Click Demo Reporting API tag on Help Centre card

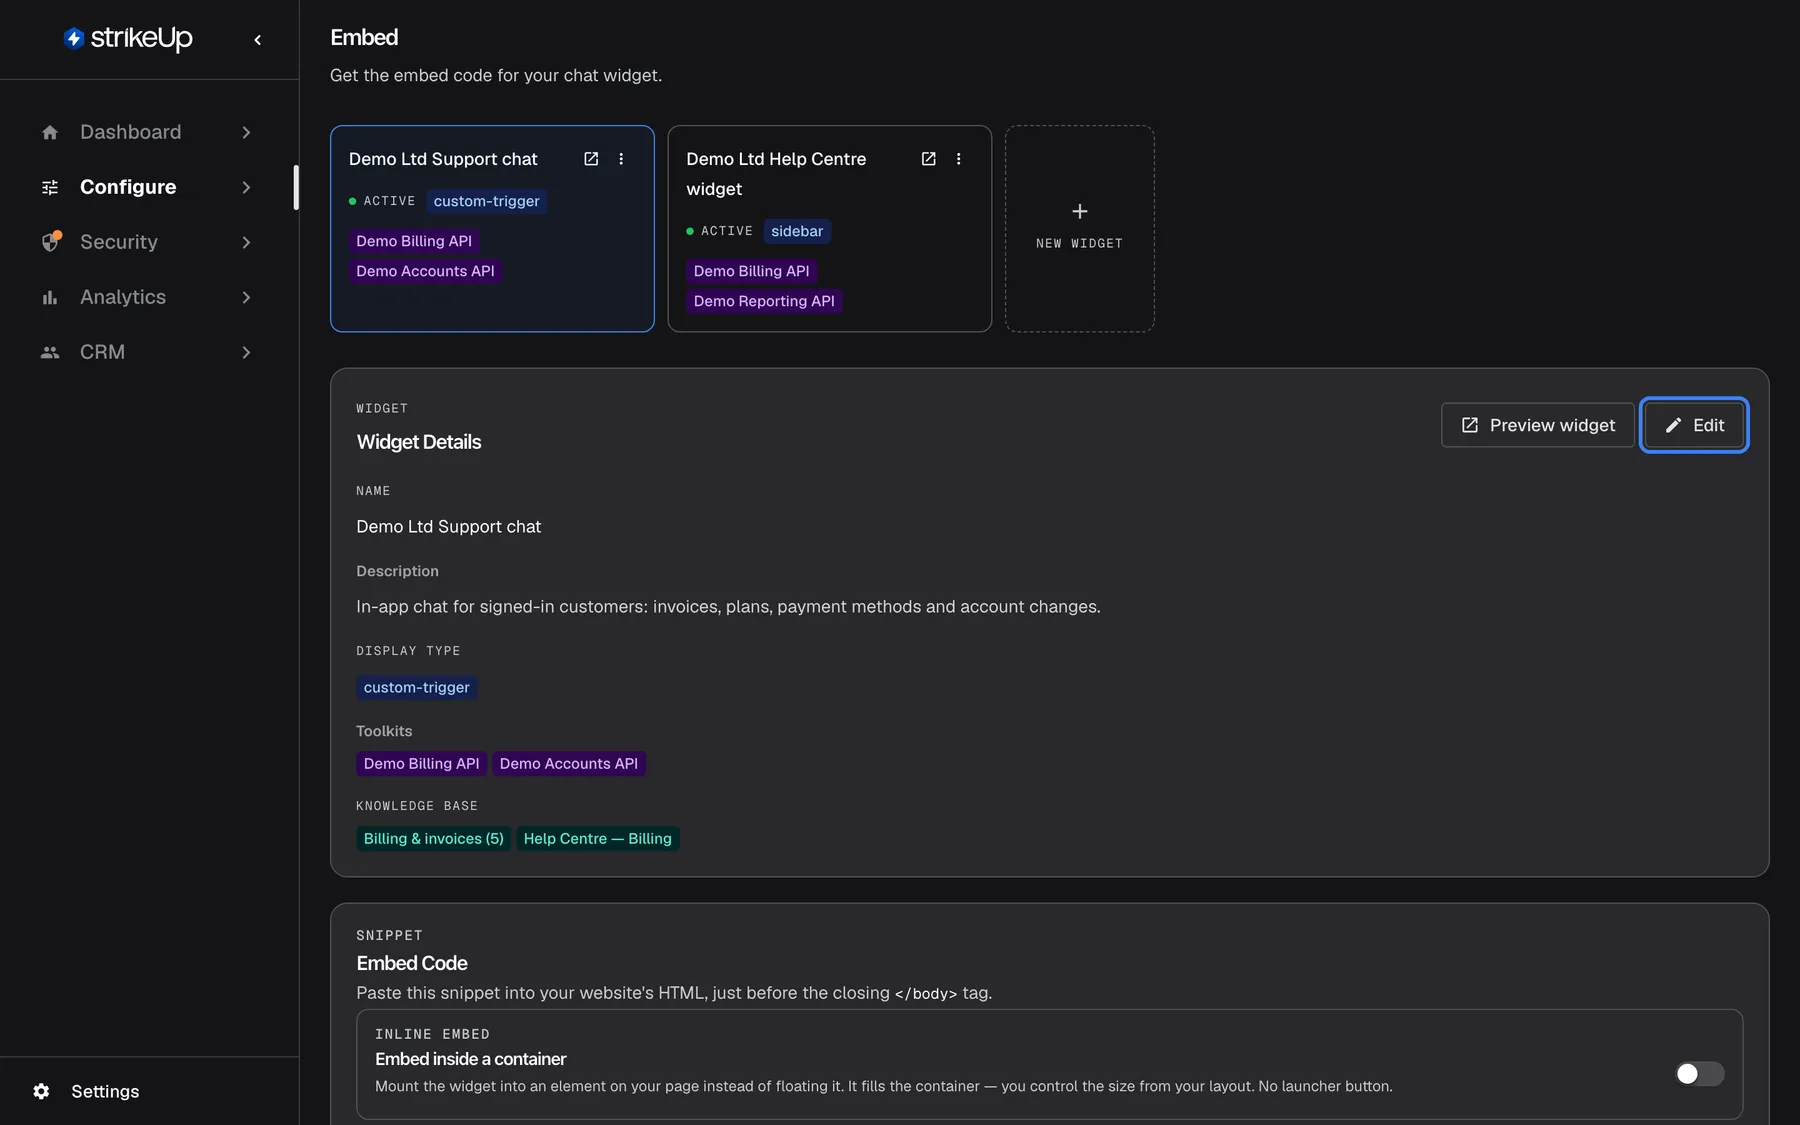tap(764, 301)
